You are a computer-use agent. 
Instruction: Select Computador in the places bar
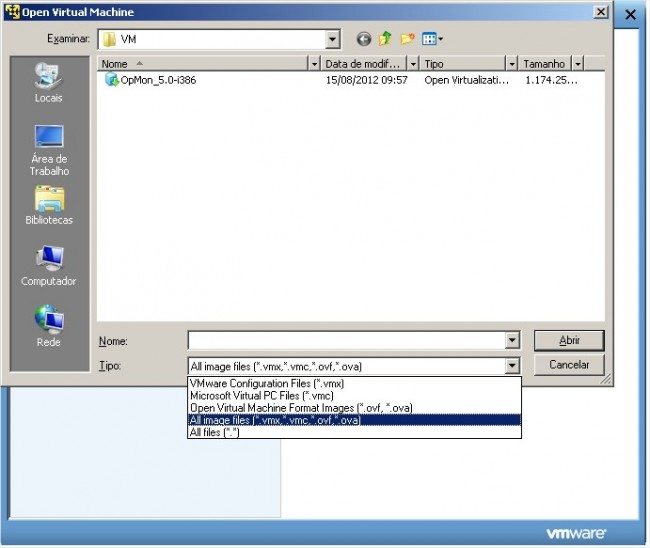pos(49,266)
